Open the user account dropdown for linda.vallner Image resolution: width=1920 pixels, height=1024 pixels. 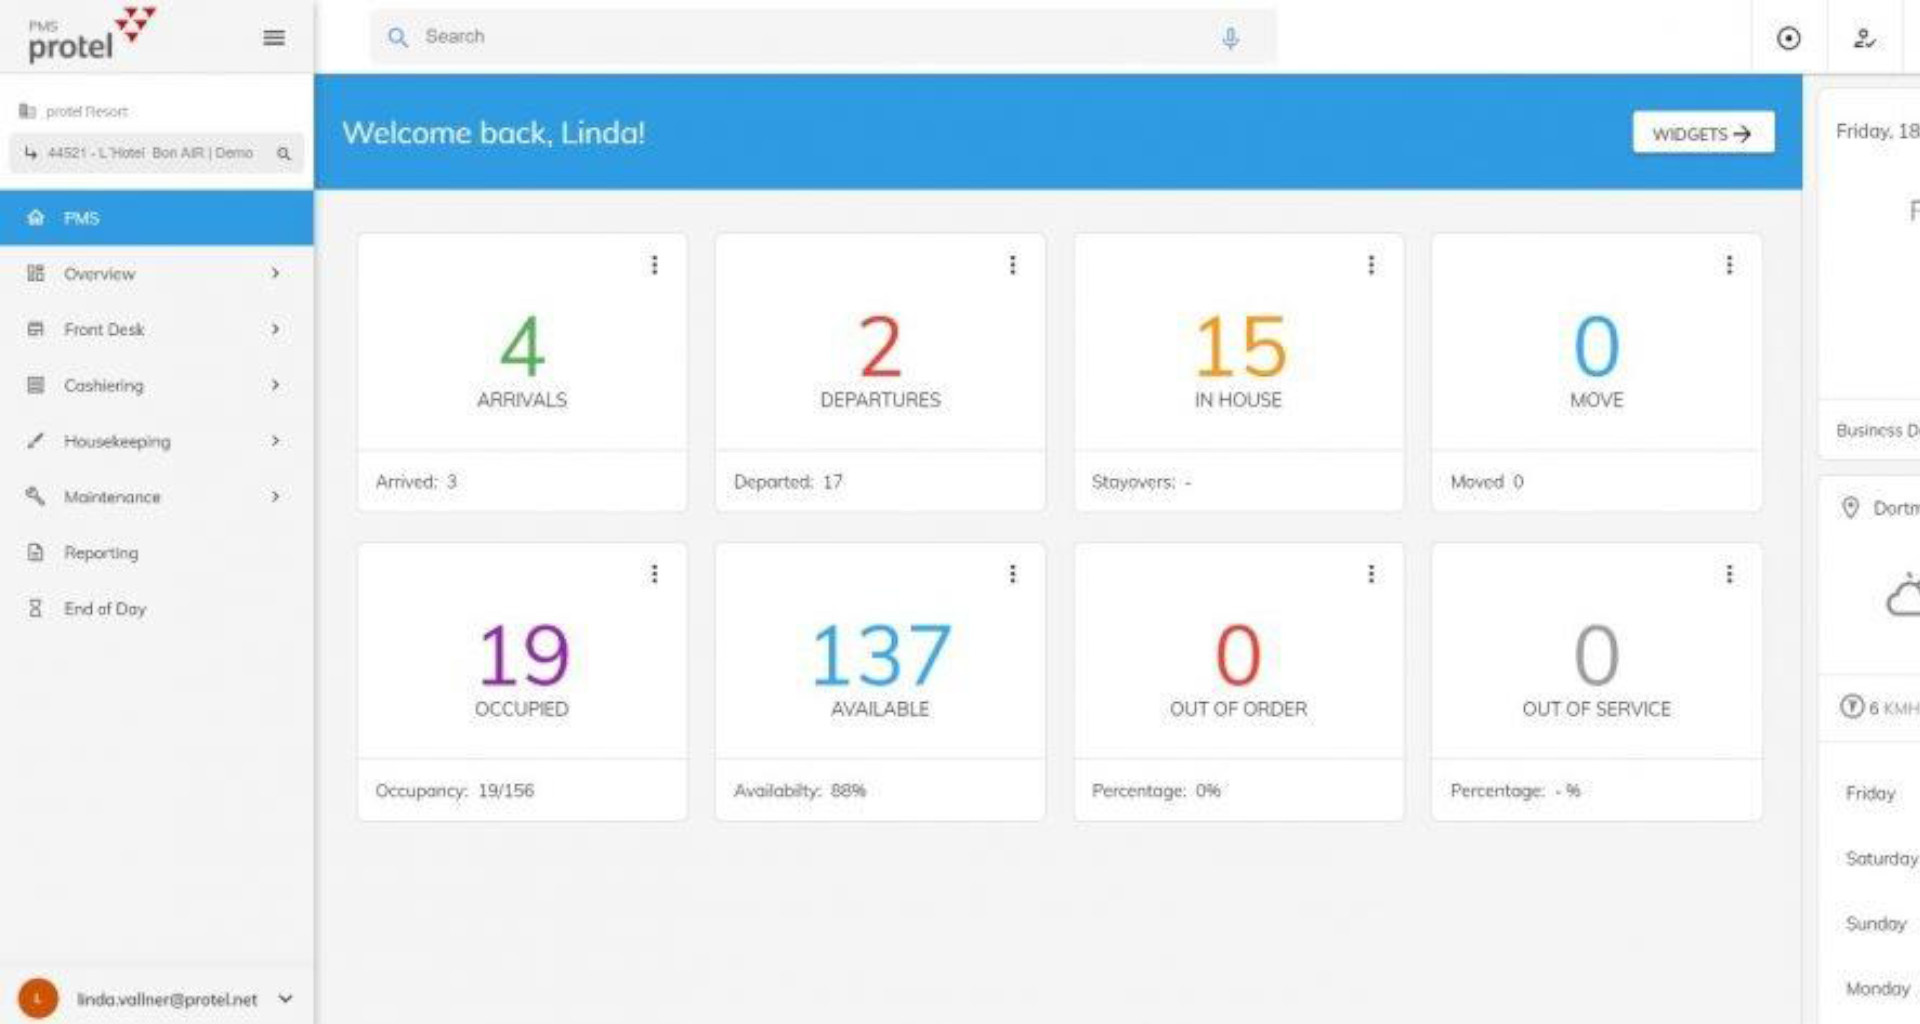coord(286,998)
